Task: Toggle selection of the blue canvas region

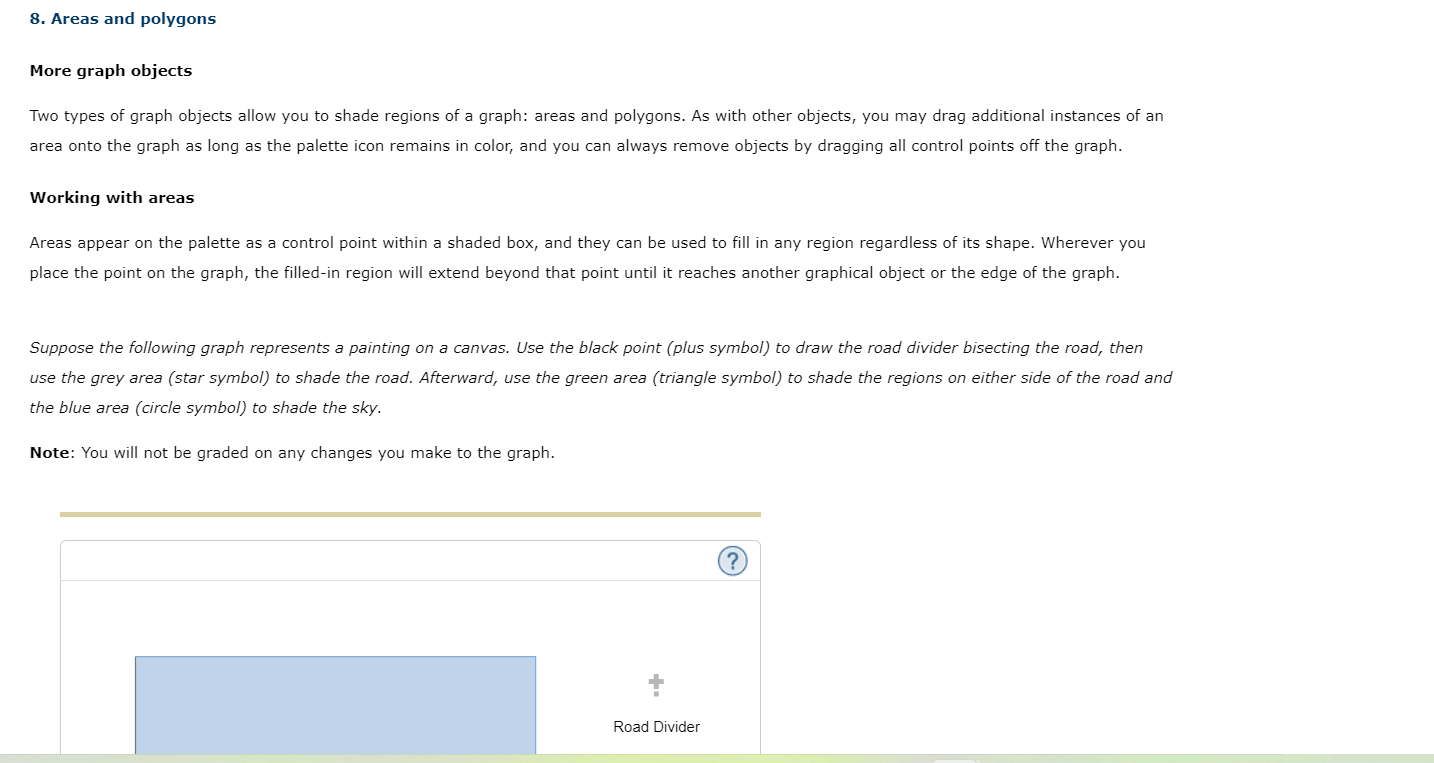Action: (335, 705)
